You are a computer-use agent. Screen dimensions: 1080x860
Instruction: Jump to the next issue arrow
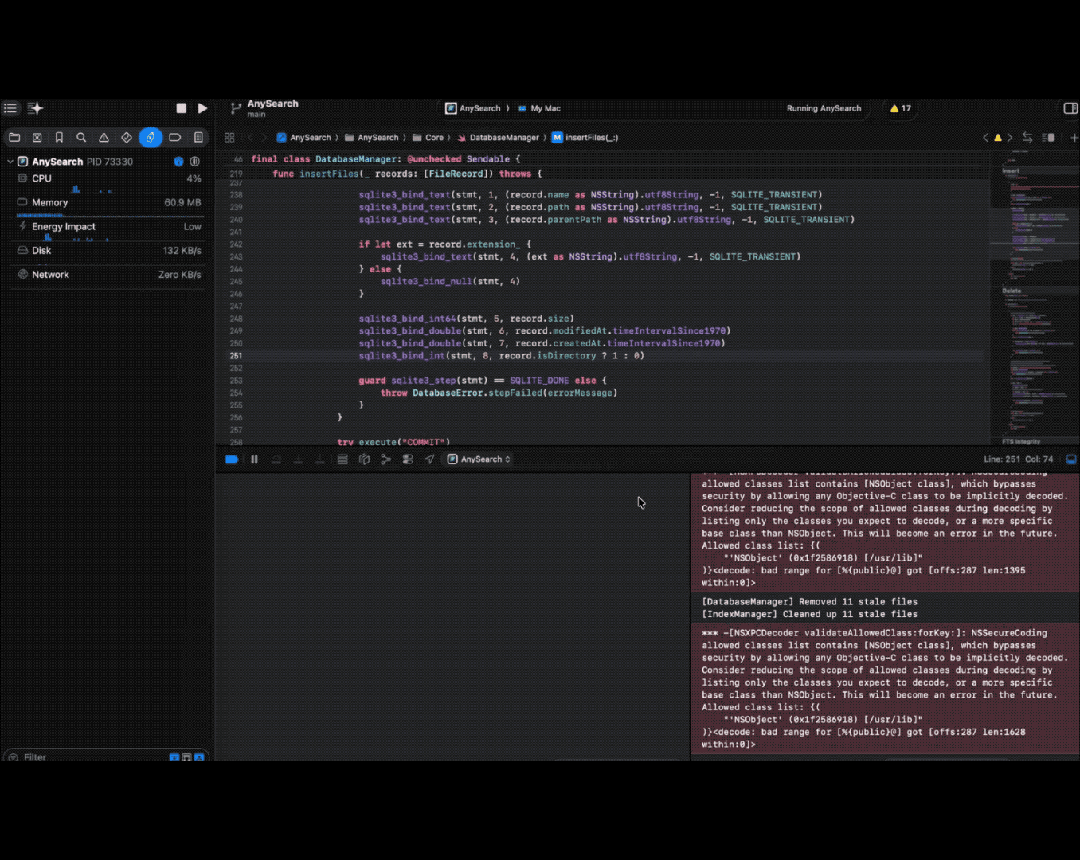coord(1010,138)
